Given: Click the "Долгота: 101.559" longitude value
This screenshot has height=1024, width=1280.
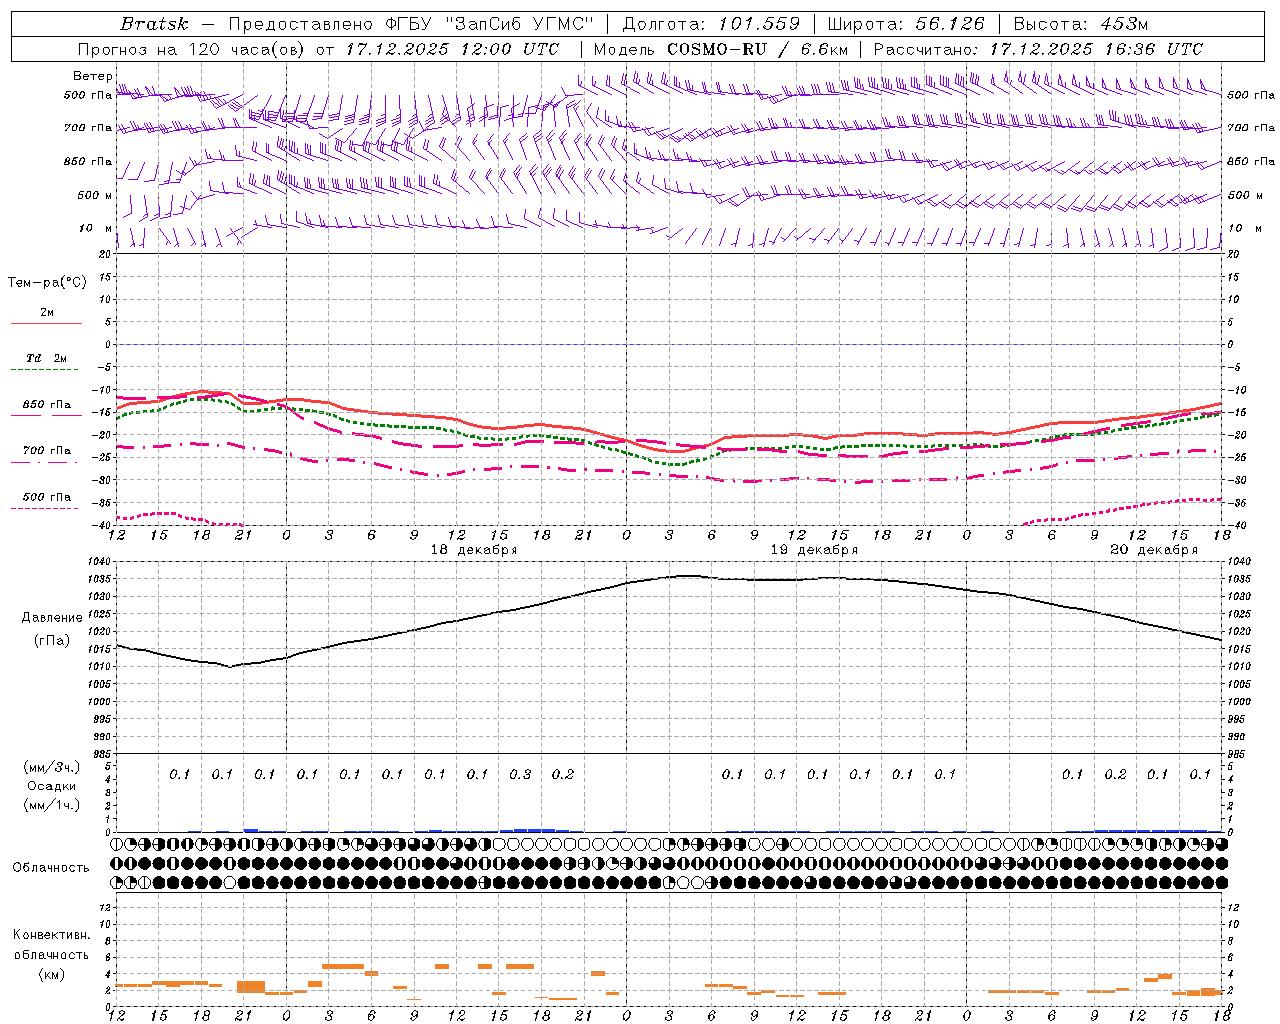Looking at the screenshot, I should (x=711, y=24).
